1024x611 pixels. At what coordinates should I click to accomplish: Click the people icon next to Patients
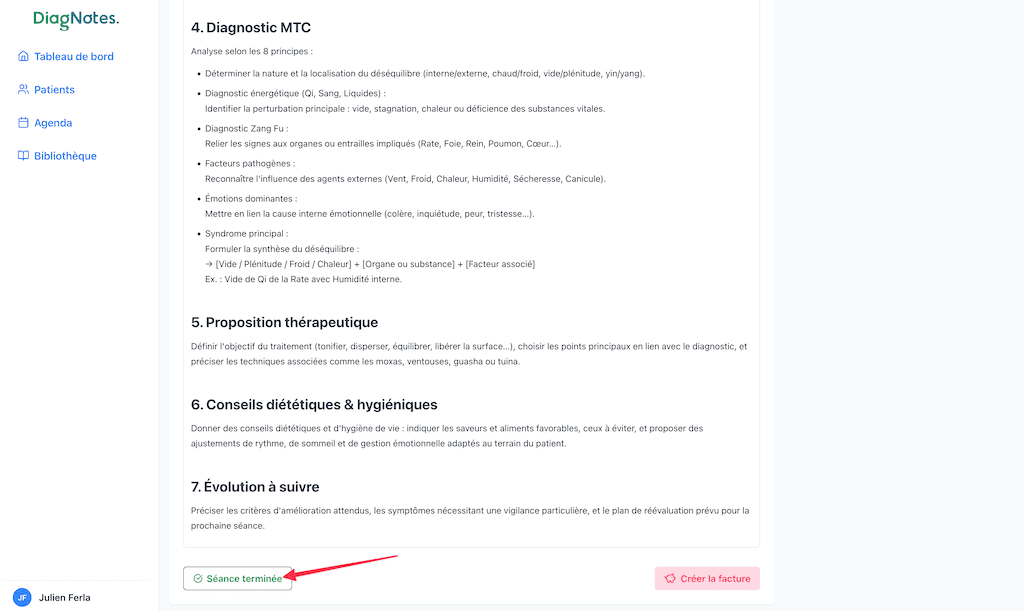[22, 89]
